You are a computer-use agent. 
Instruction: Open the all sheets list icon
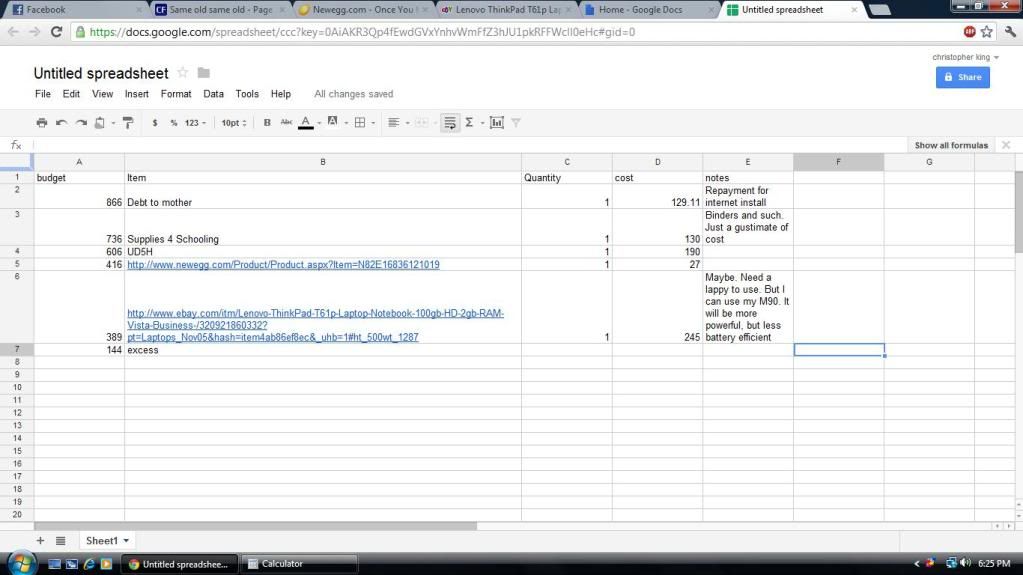[61, 540]
